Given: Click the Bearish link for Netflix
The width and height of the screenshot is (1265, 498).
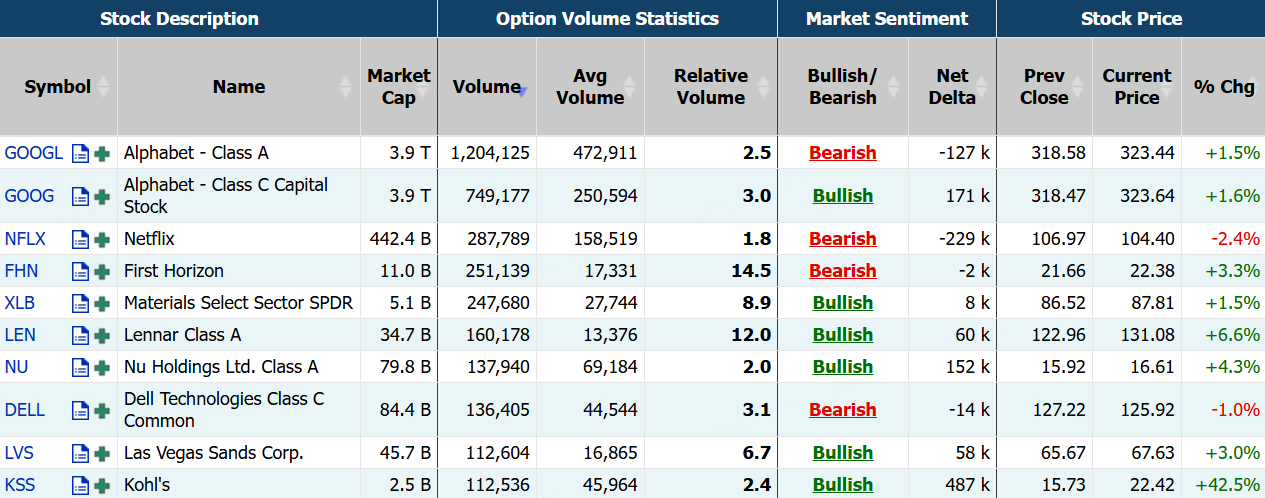Looking at the screenshot, I should tap(842, 239).
